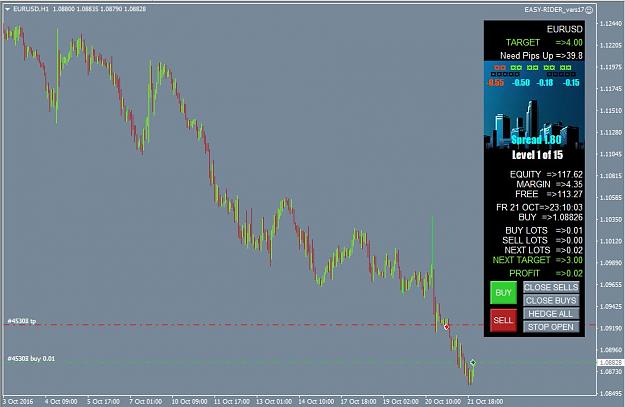Click the EASY-RIDER smiley face icon
The image size is (625, 407).
click(x=589, y=10)
